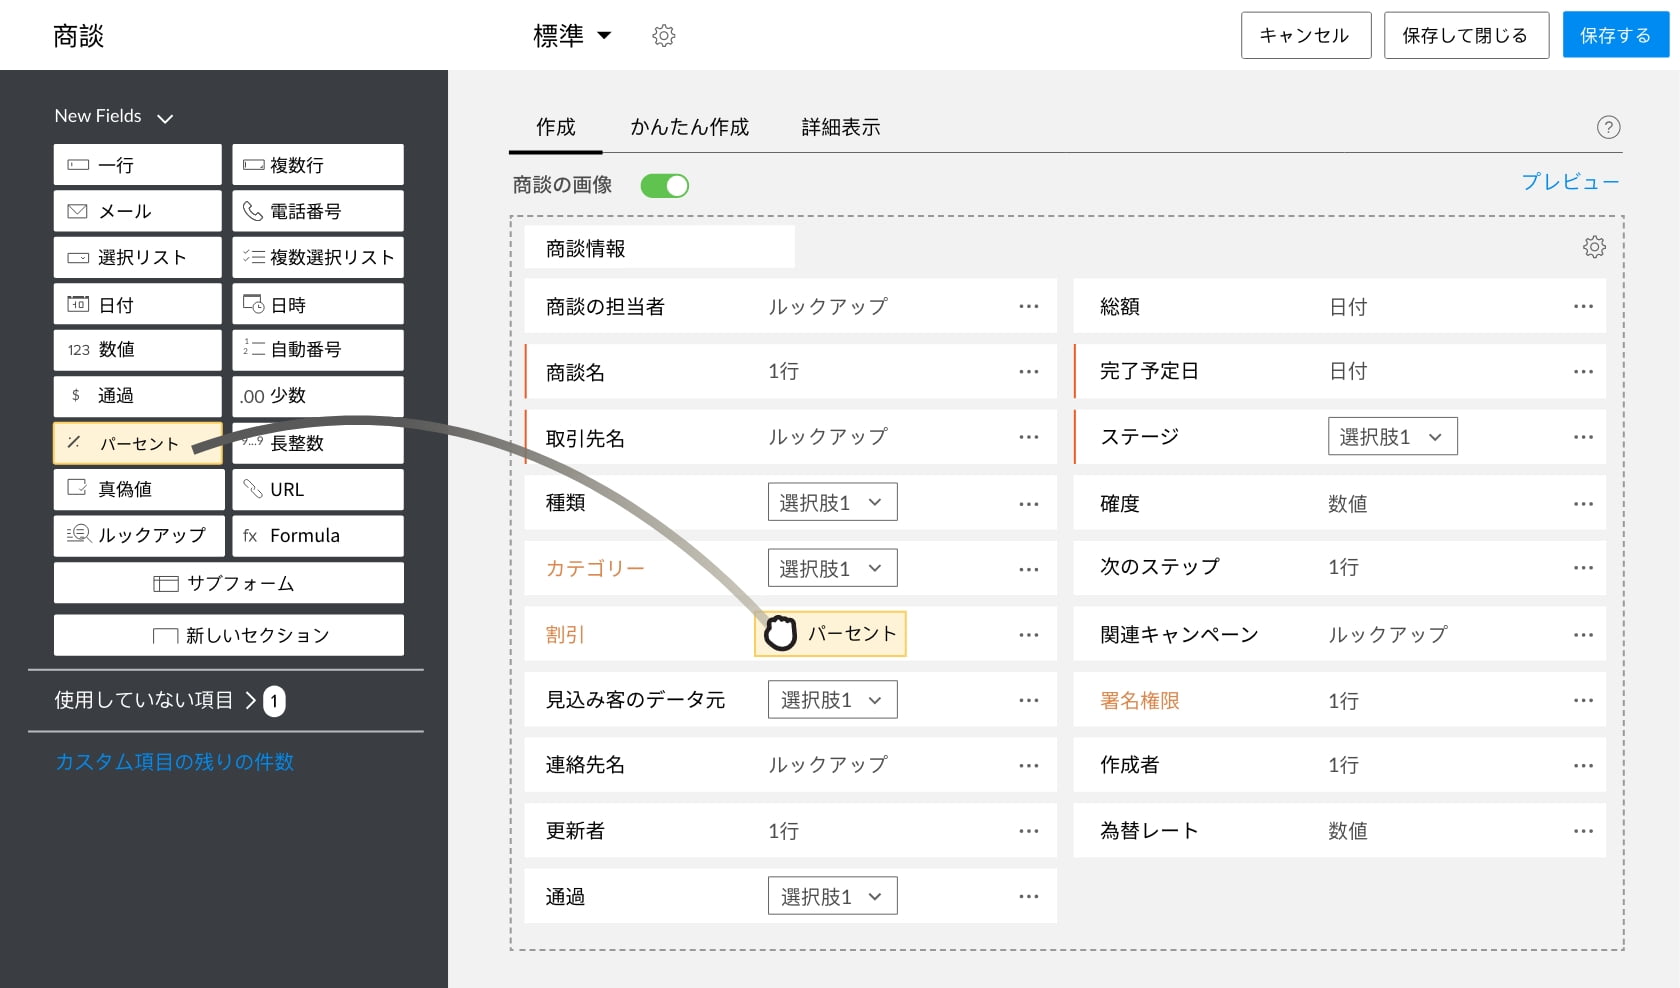Open the three-dot menu for the 総額 field

pos(1582,307)
